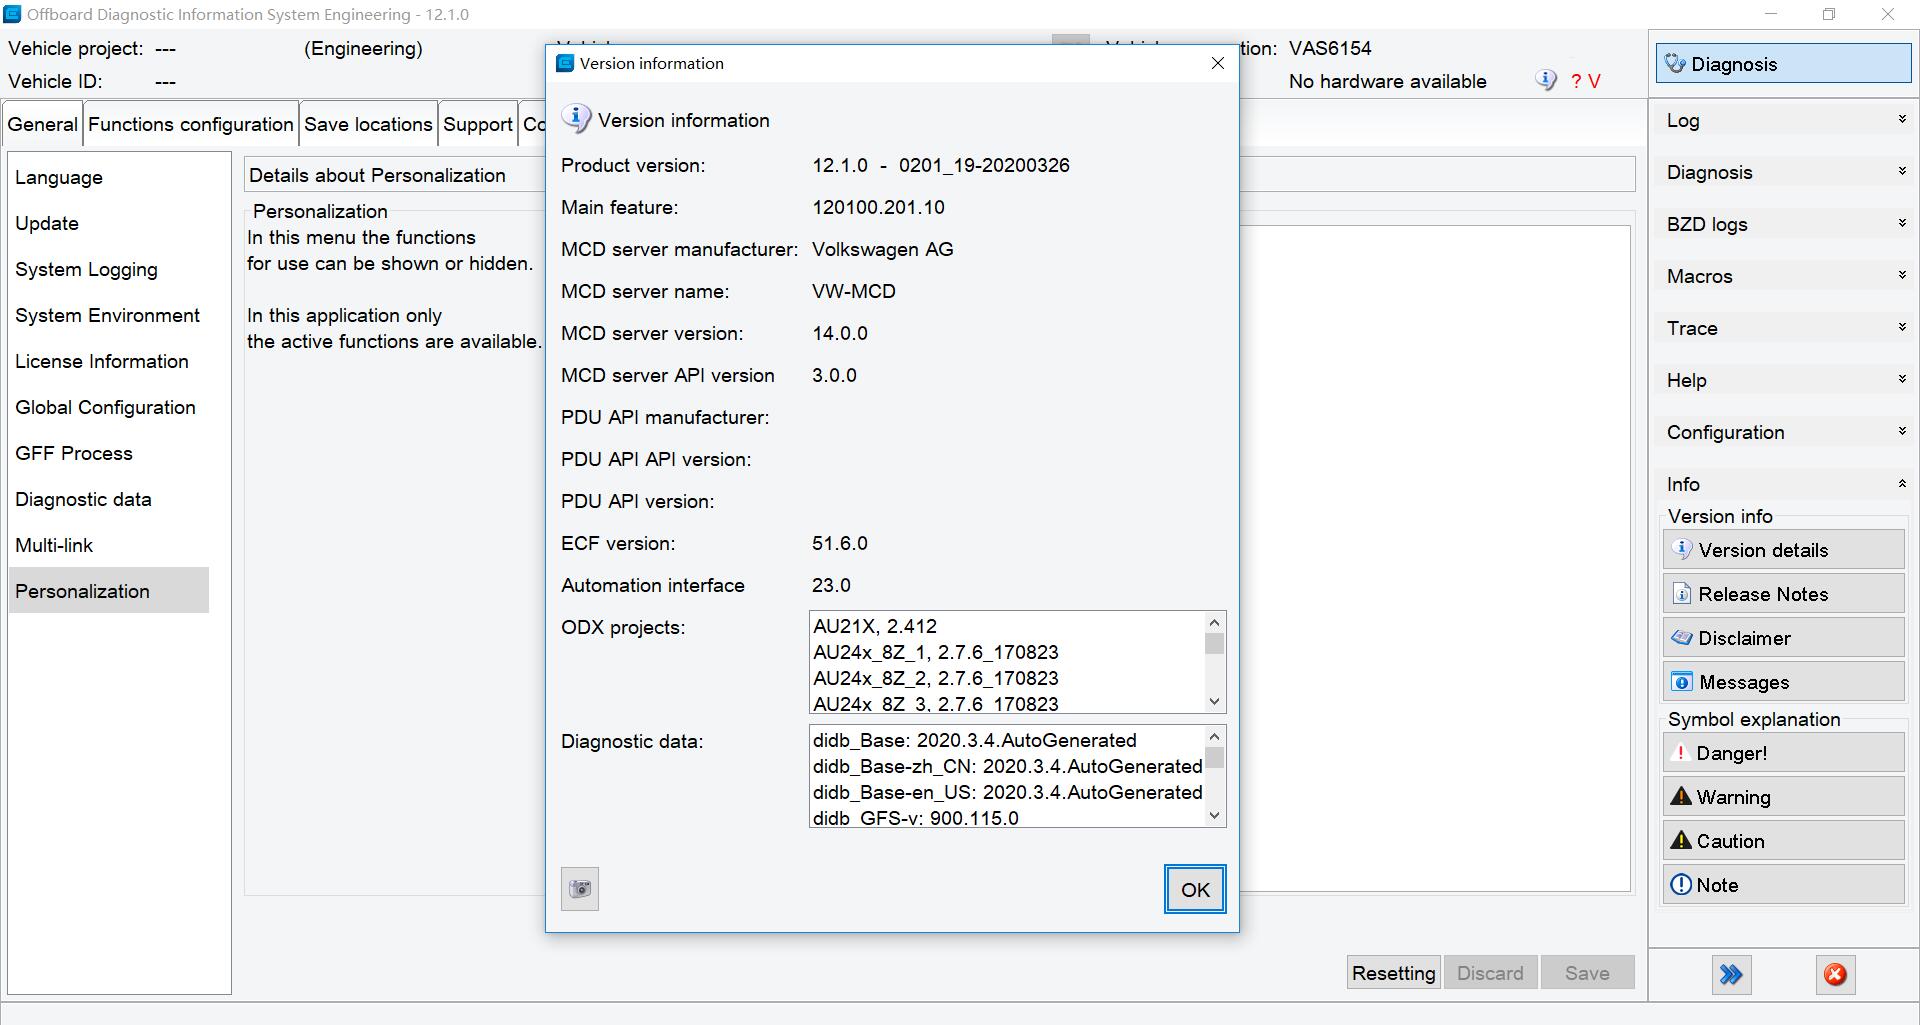1920x1025 pixels.
Task: Click Diagnostic data list scroll-down arrow
Action: [1214, 816]
